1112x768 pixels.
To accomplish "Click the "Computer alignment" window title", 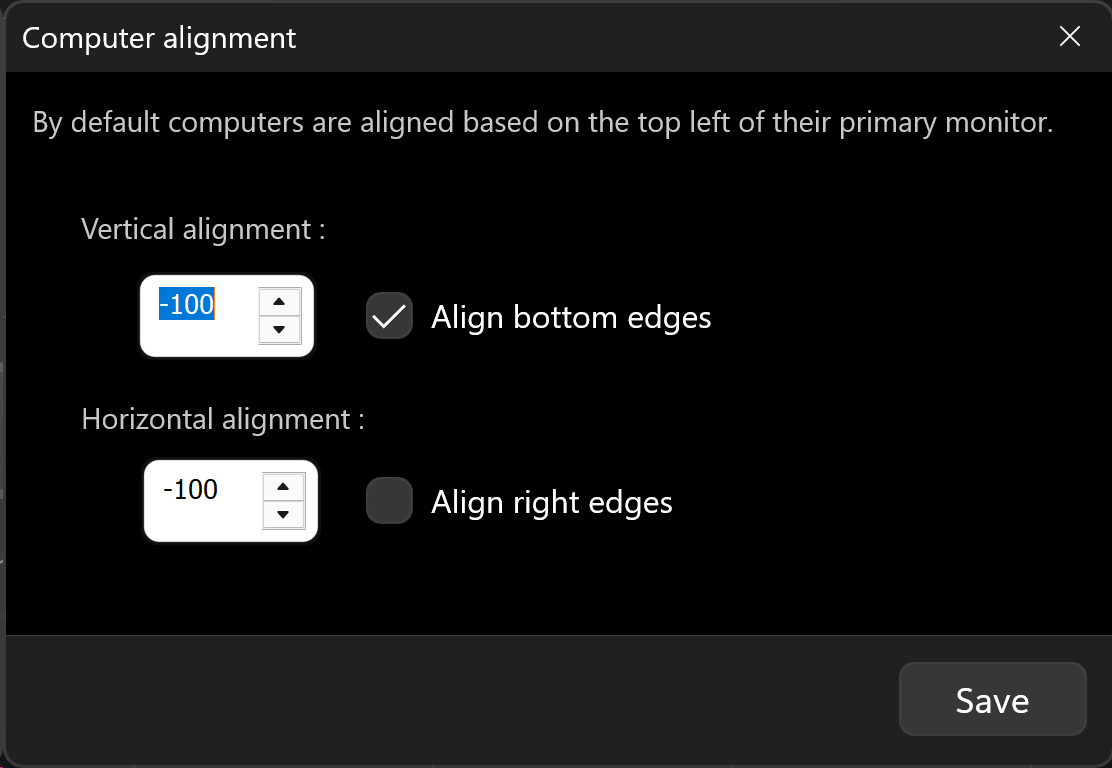I will point(159,38).
